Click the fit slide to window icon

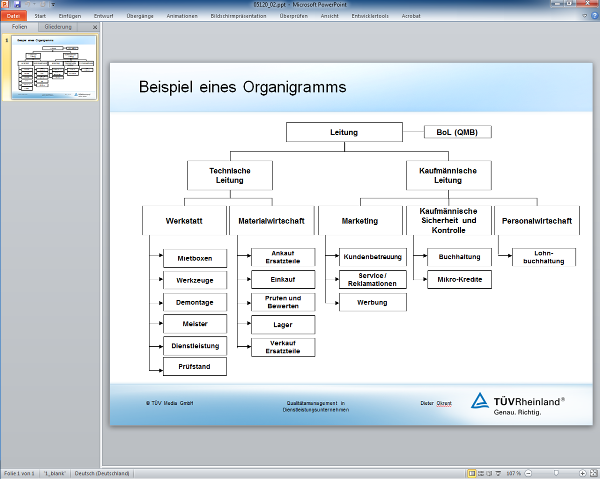(x=592, y=473)
